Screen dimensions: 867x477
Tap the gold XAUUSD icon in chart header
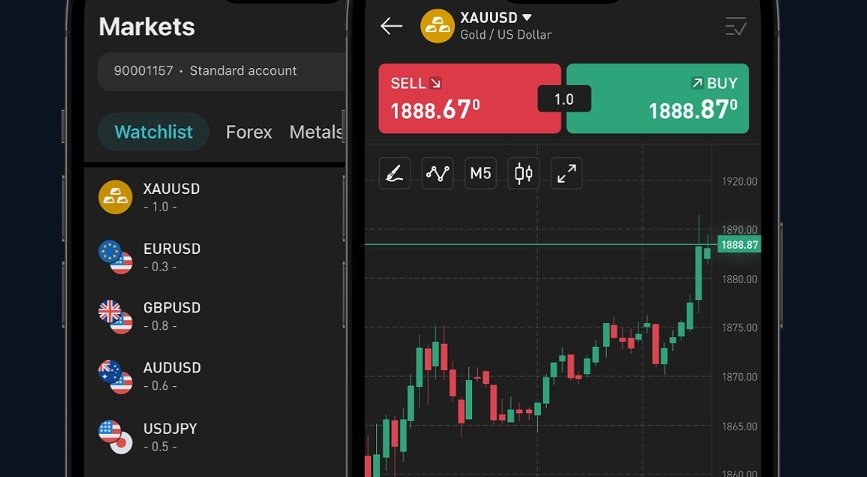coord(437,26)
